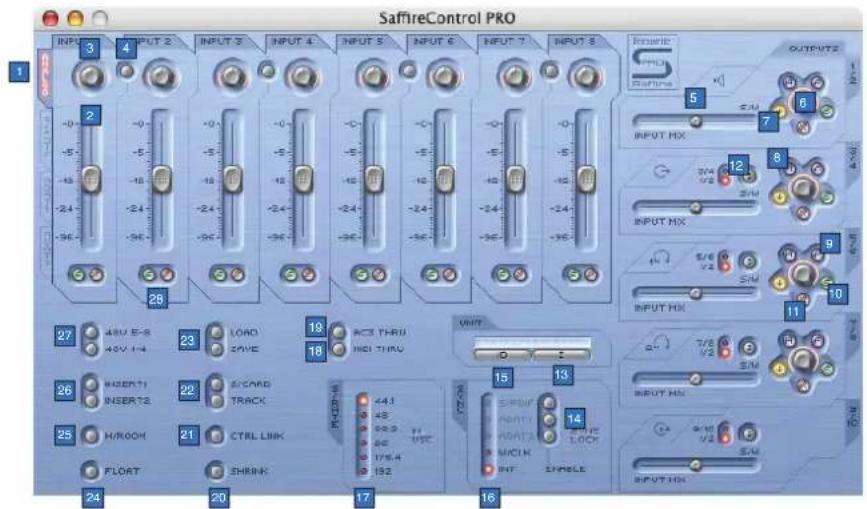Mute Input 5 channel
The image size is (867, 509).
[x=378, y=274]
